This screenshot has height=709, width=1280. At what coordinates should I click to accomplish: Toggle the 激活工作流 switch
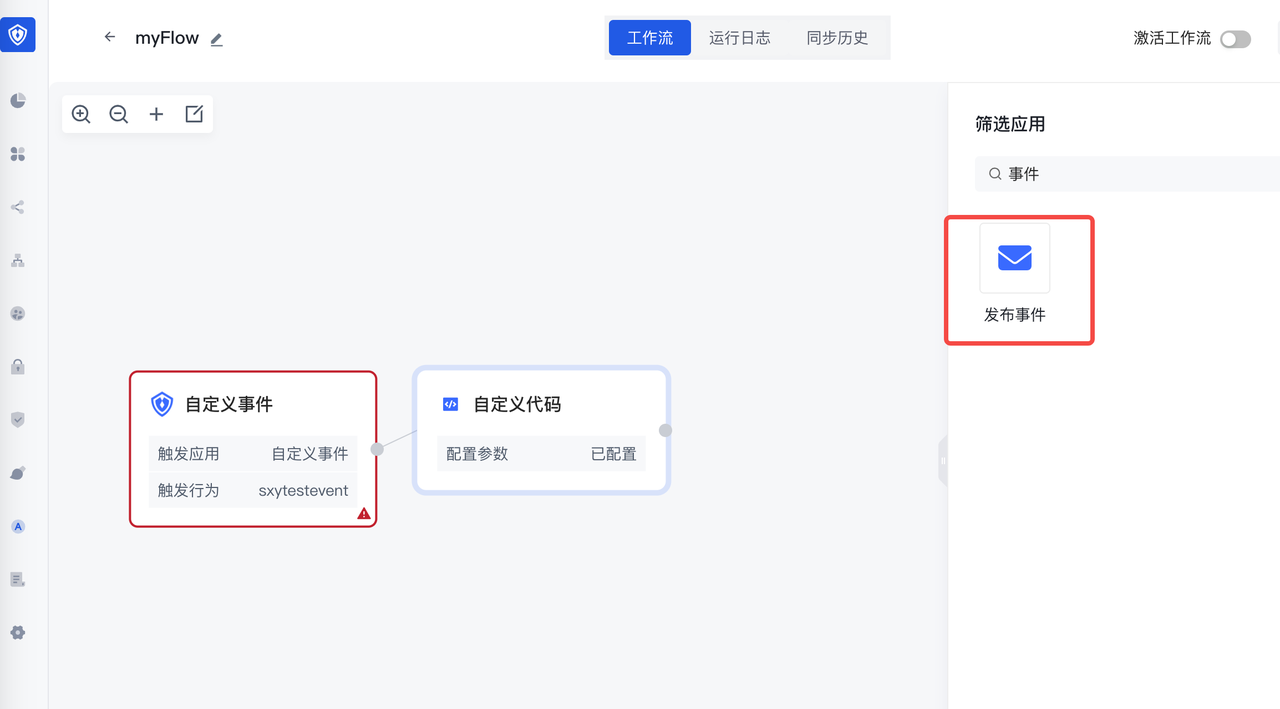point(1235,39)
